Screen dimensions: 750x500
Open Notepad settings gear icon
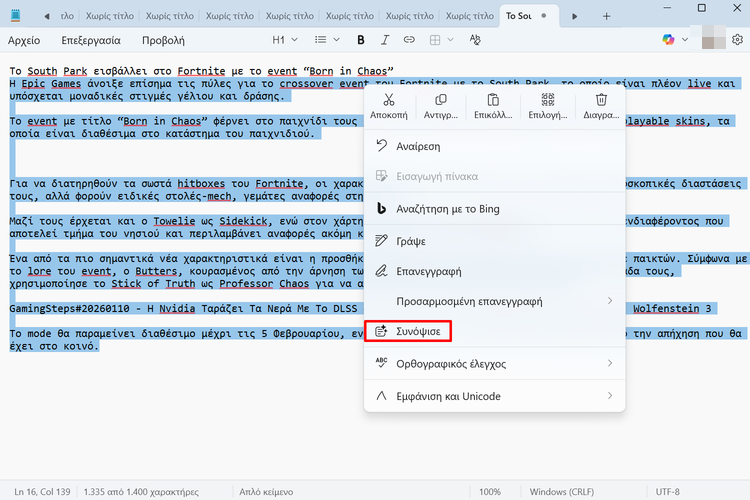[737, 40]
